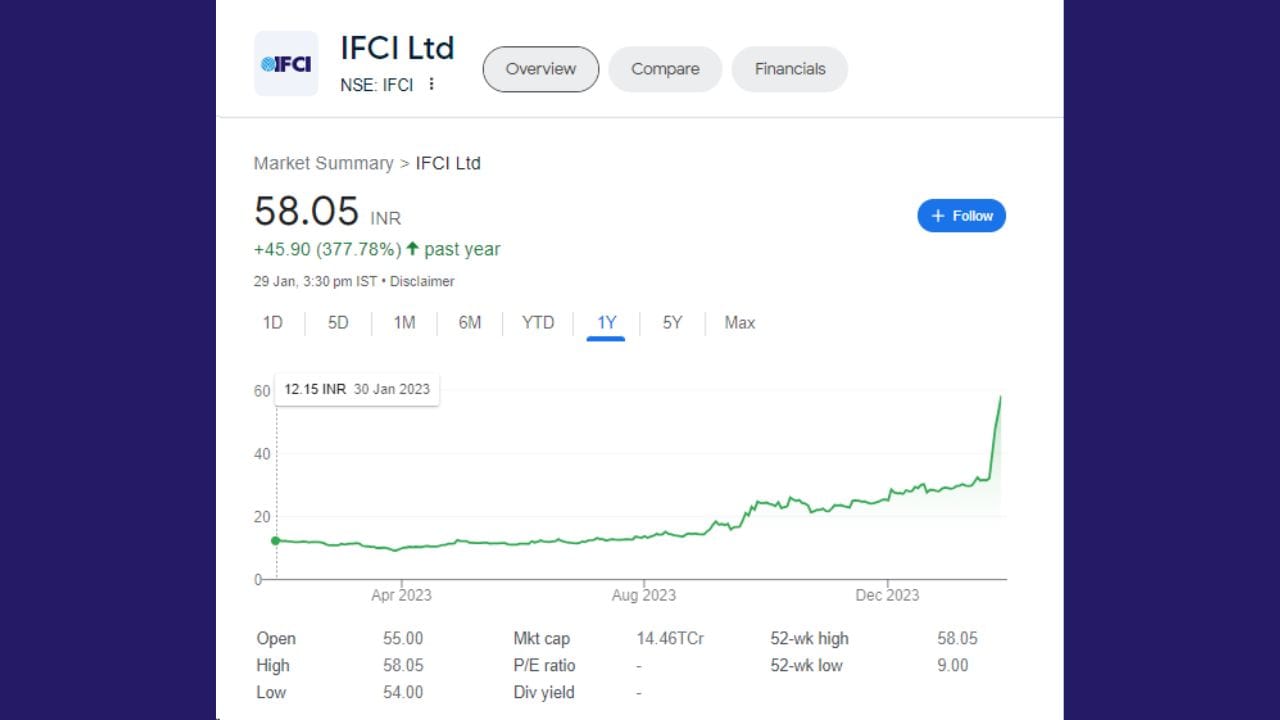Screen dimensions: 1280x720
Task: Select the 6M time range
Action: (x=469, y=322)
